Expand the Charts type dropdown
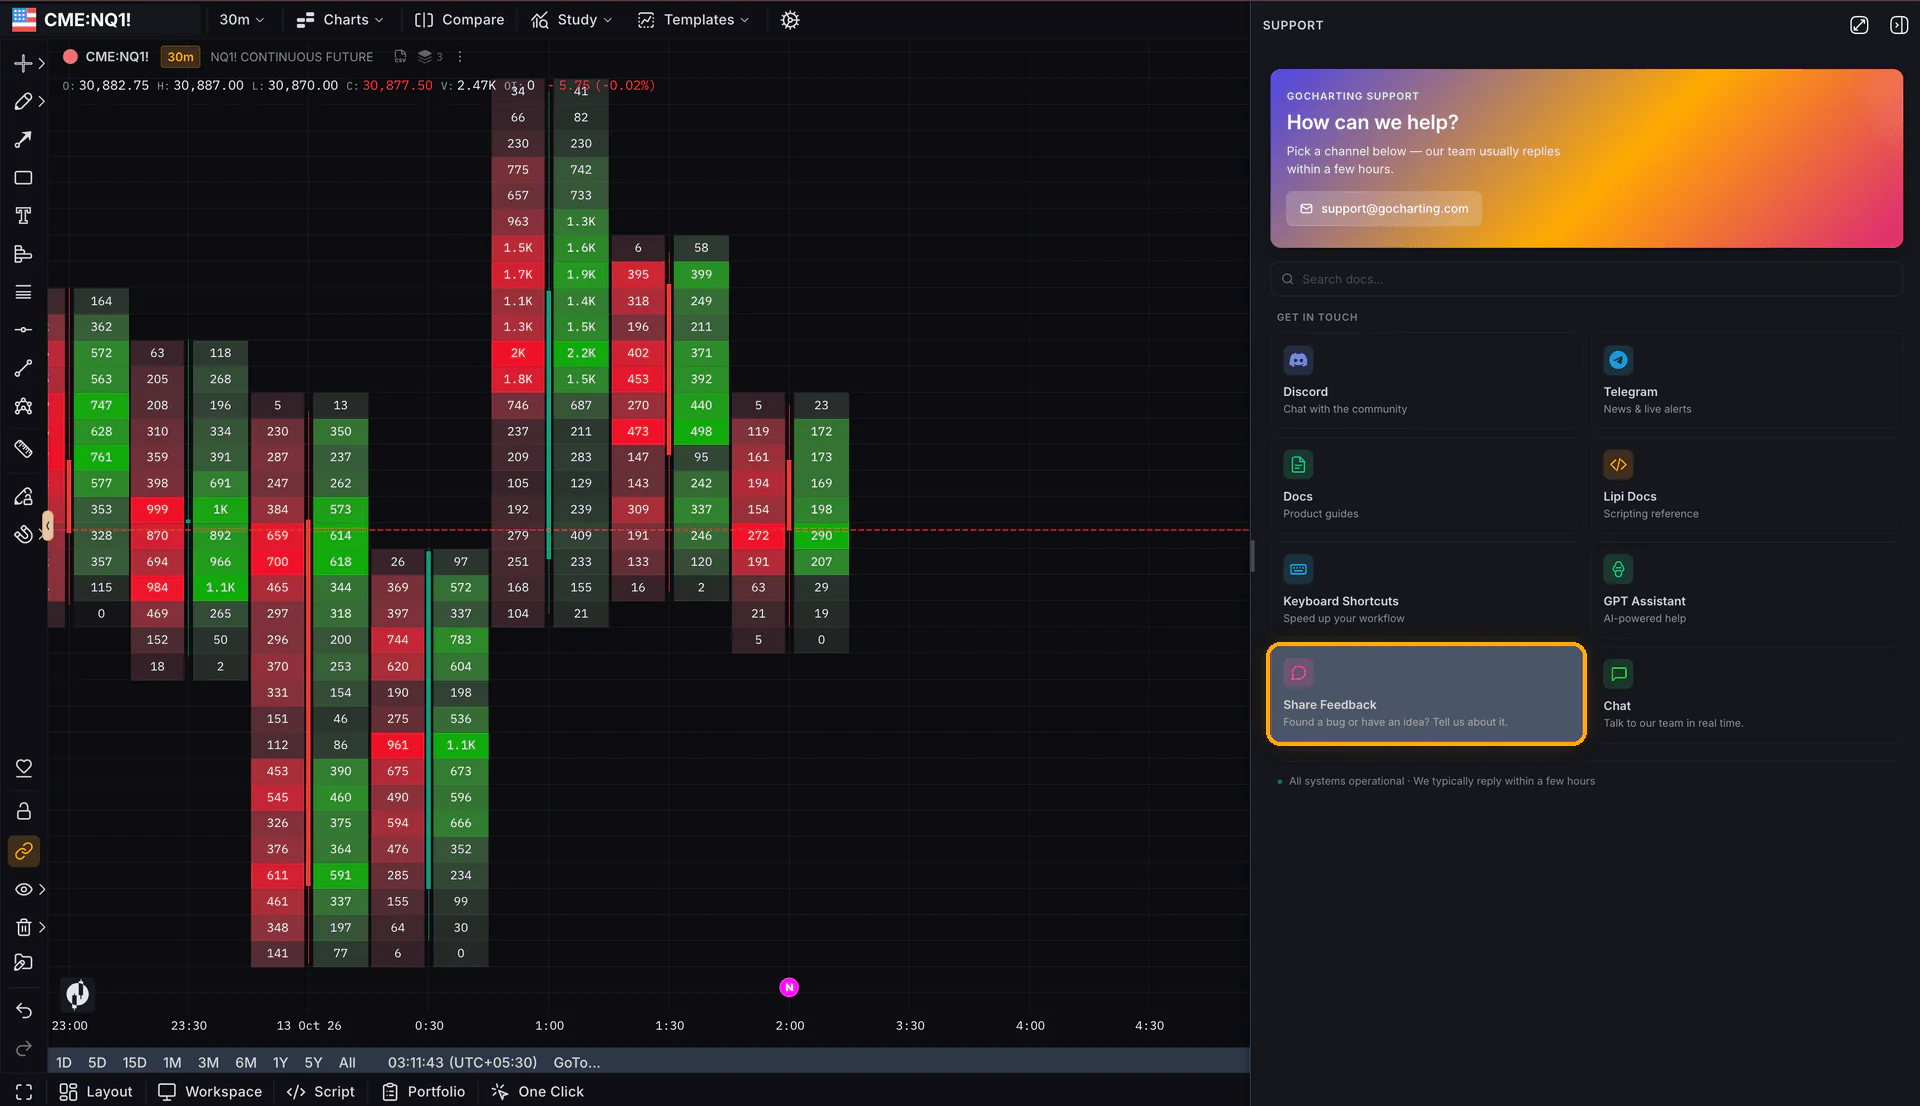 click(340, 20)
